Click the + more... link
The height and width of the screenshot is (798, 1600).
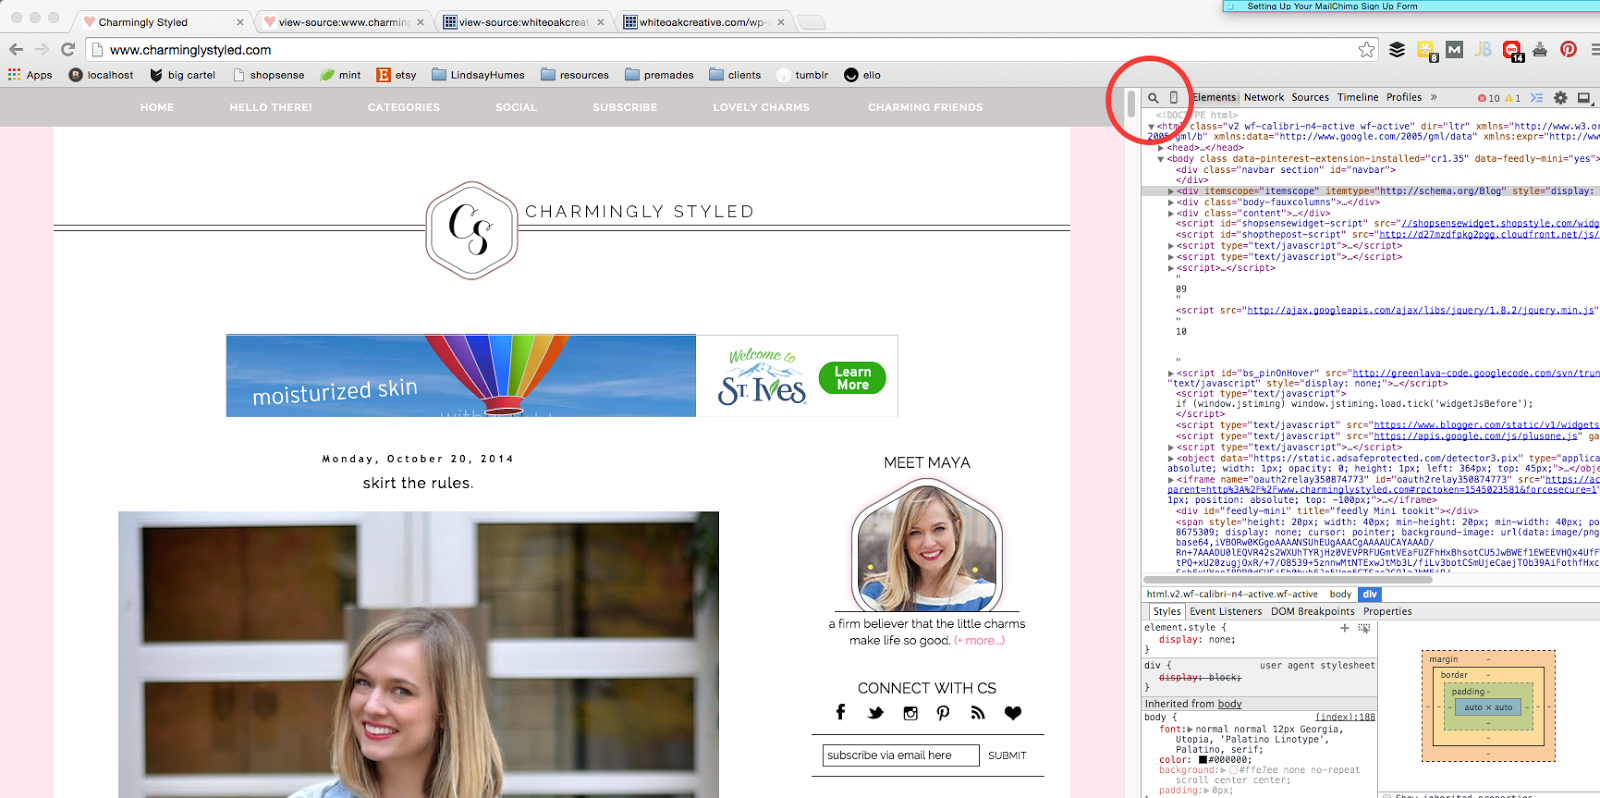click(x=979, y=641)
